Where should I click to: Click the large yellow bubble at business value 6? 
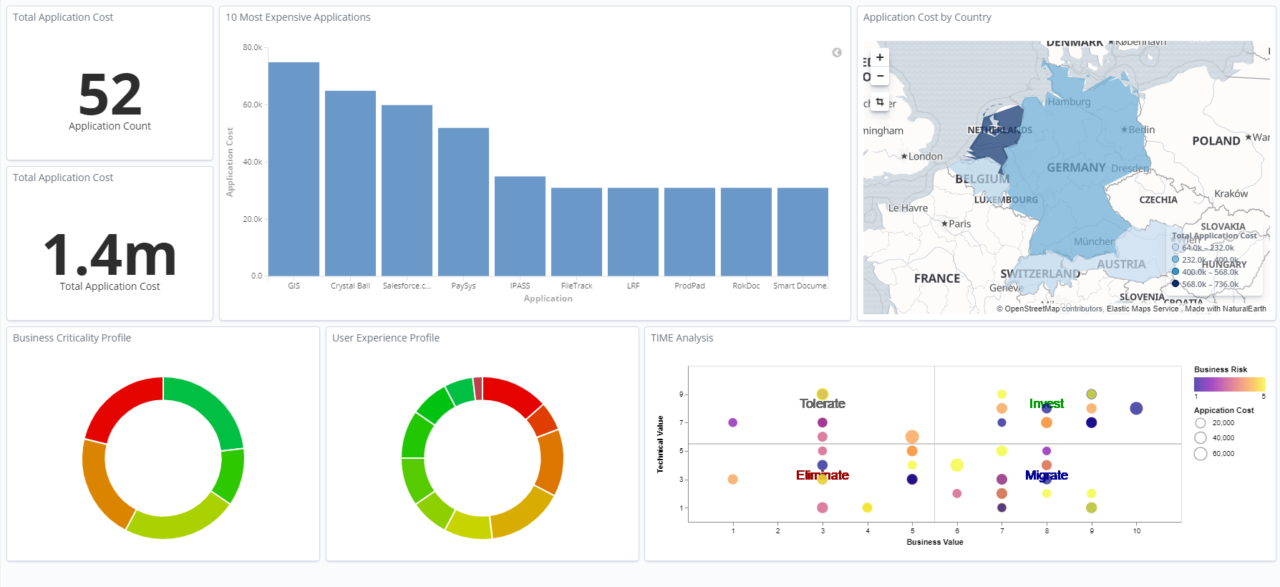pos(957,465)
